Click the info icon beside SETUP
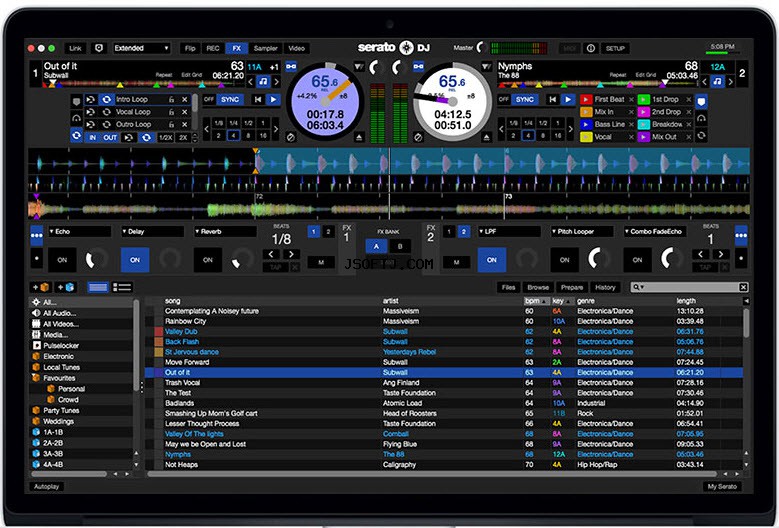 pyautogui.click(x=591, y=48)
